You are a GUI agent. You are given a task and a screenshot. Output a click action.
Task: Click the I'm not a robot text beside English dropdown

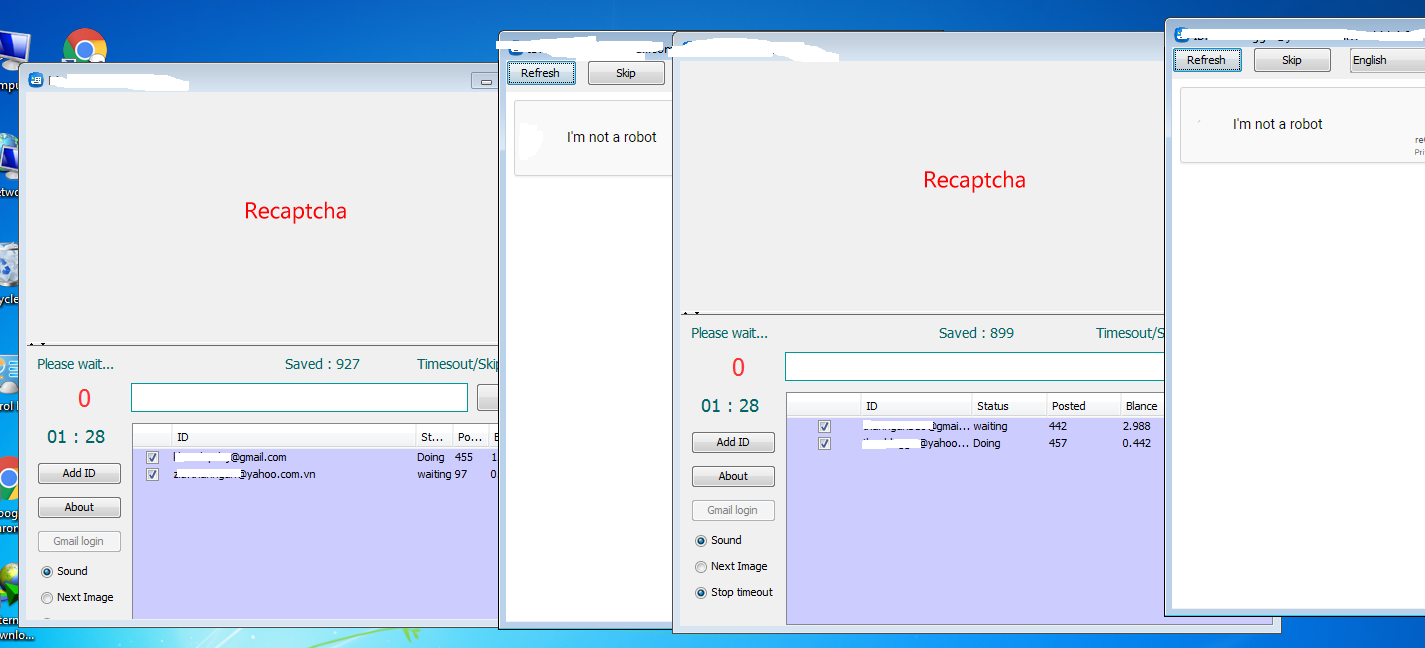pyautogui.click(x=1277, y=124)
